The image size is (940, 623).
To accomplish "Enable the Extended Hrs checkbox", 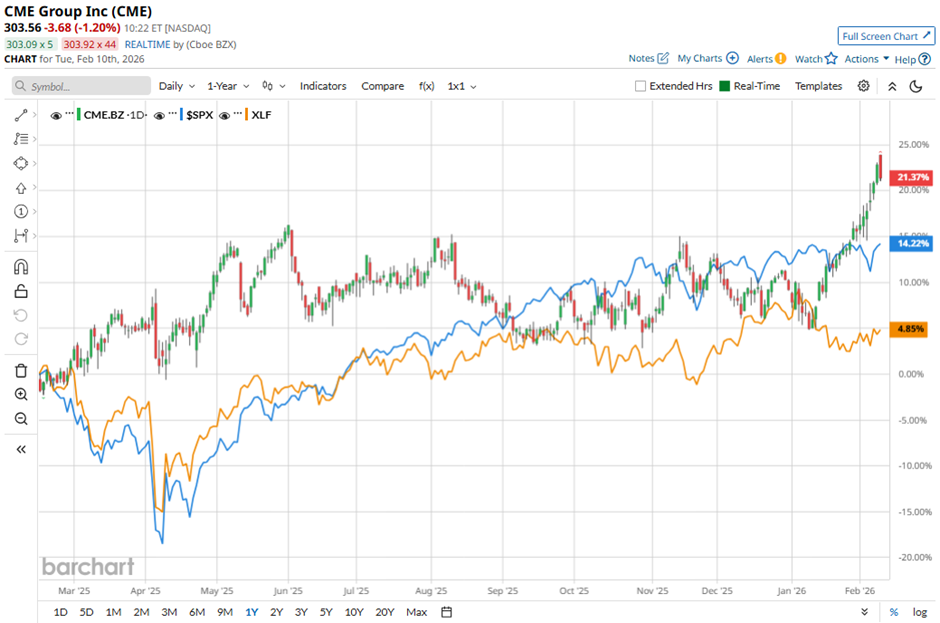I will tap(641, 86).
